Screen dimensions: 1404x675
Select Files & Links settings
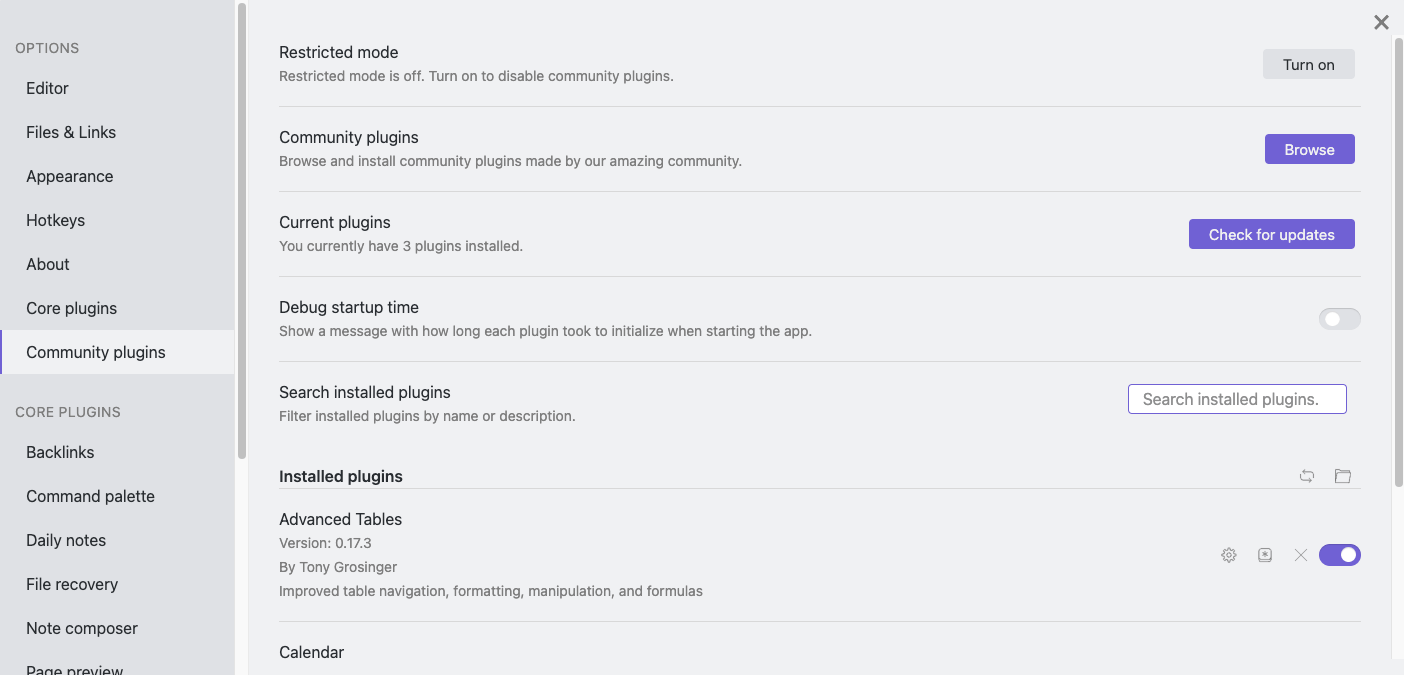(71, 132)
